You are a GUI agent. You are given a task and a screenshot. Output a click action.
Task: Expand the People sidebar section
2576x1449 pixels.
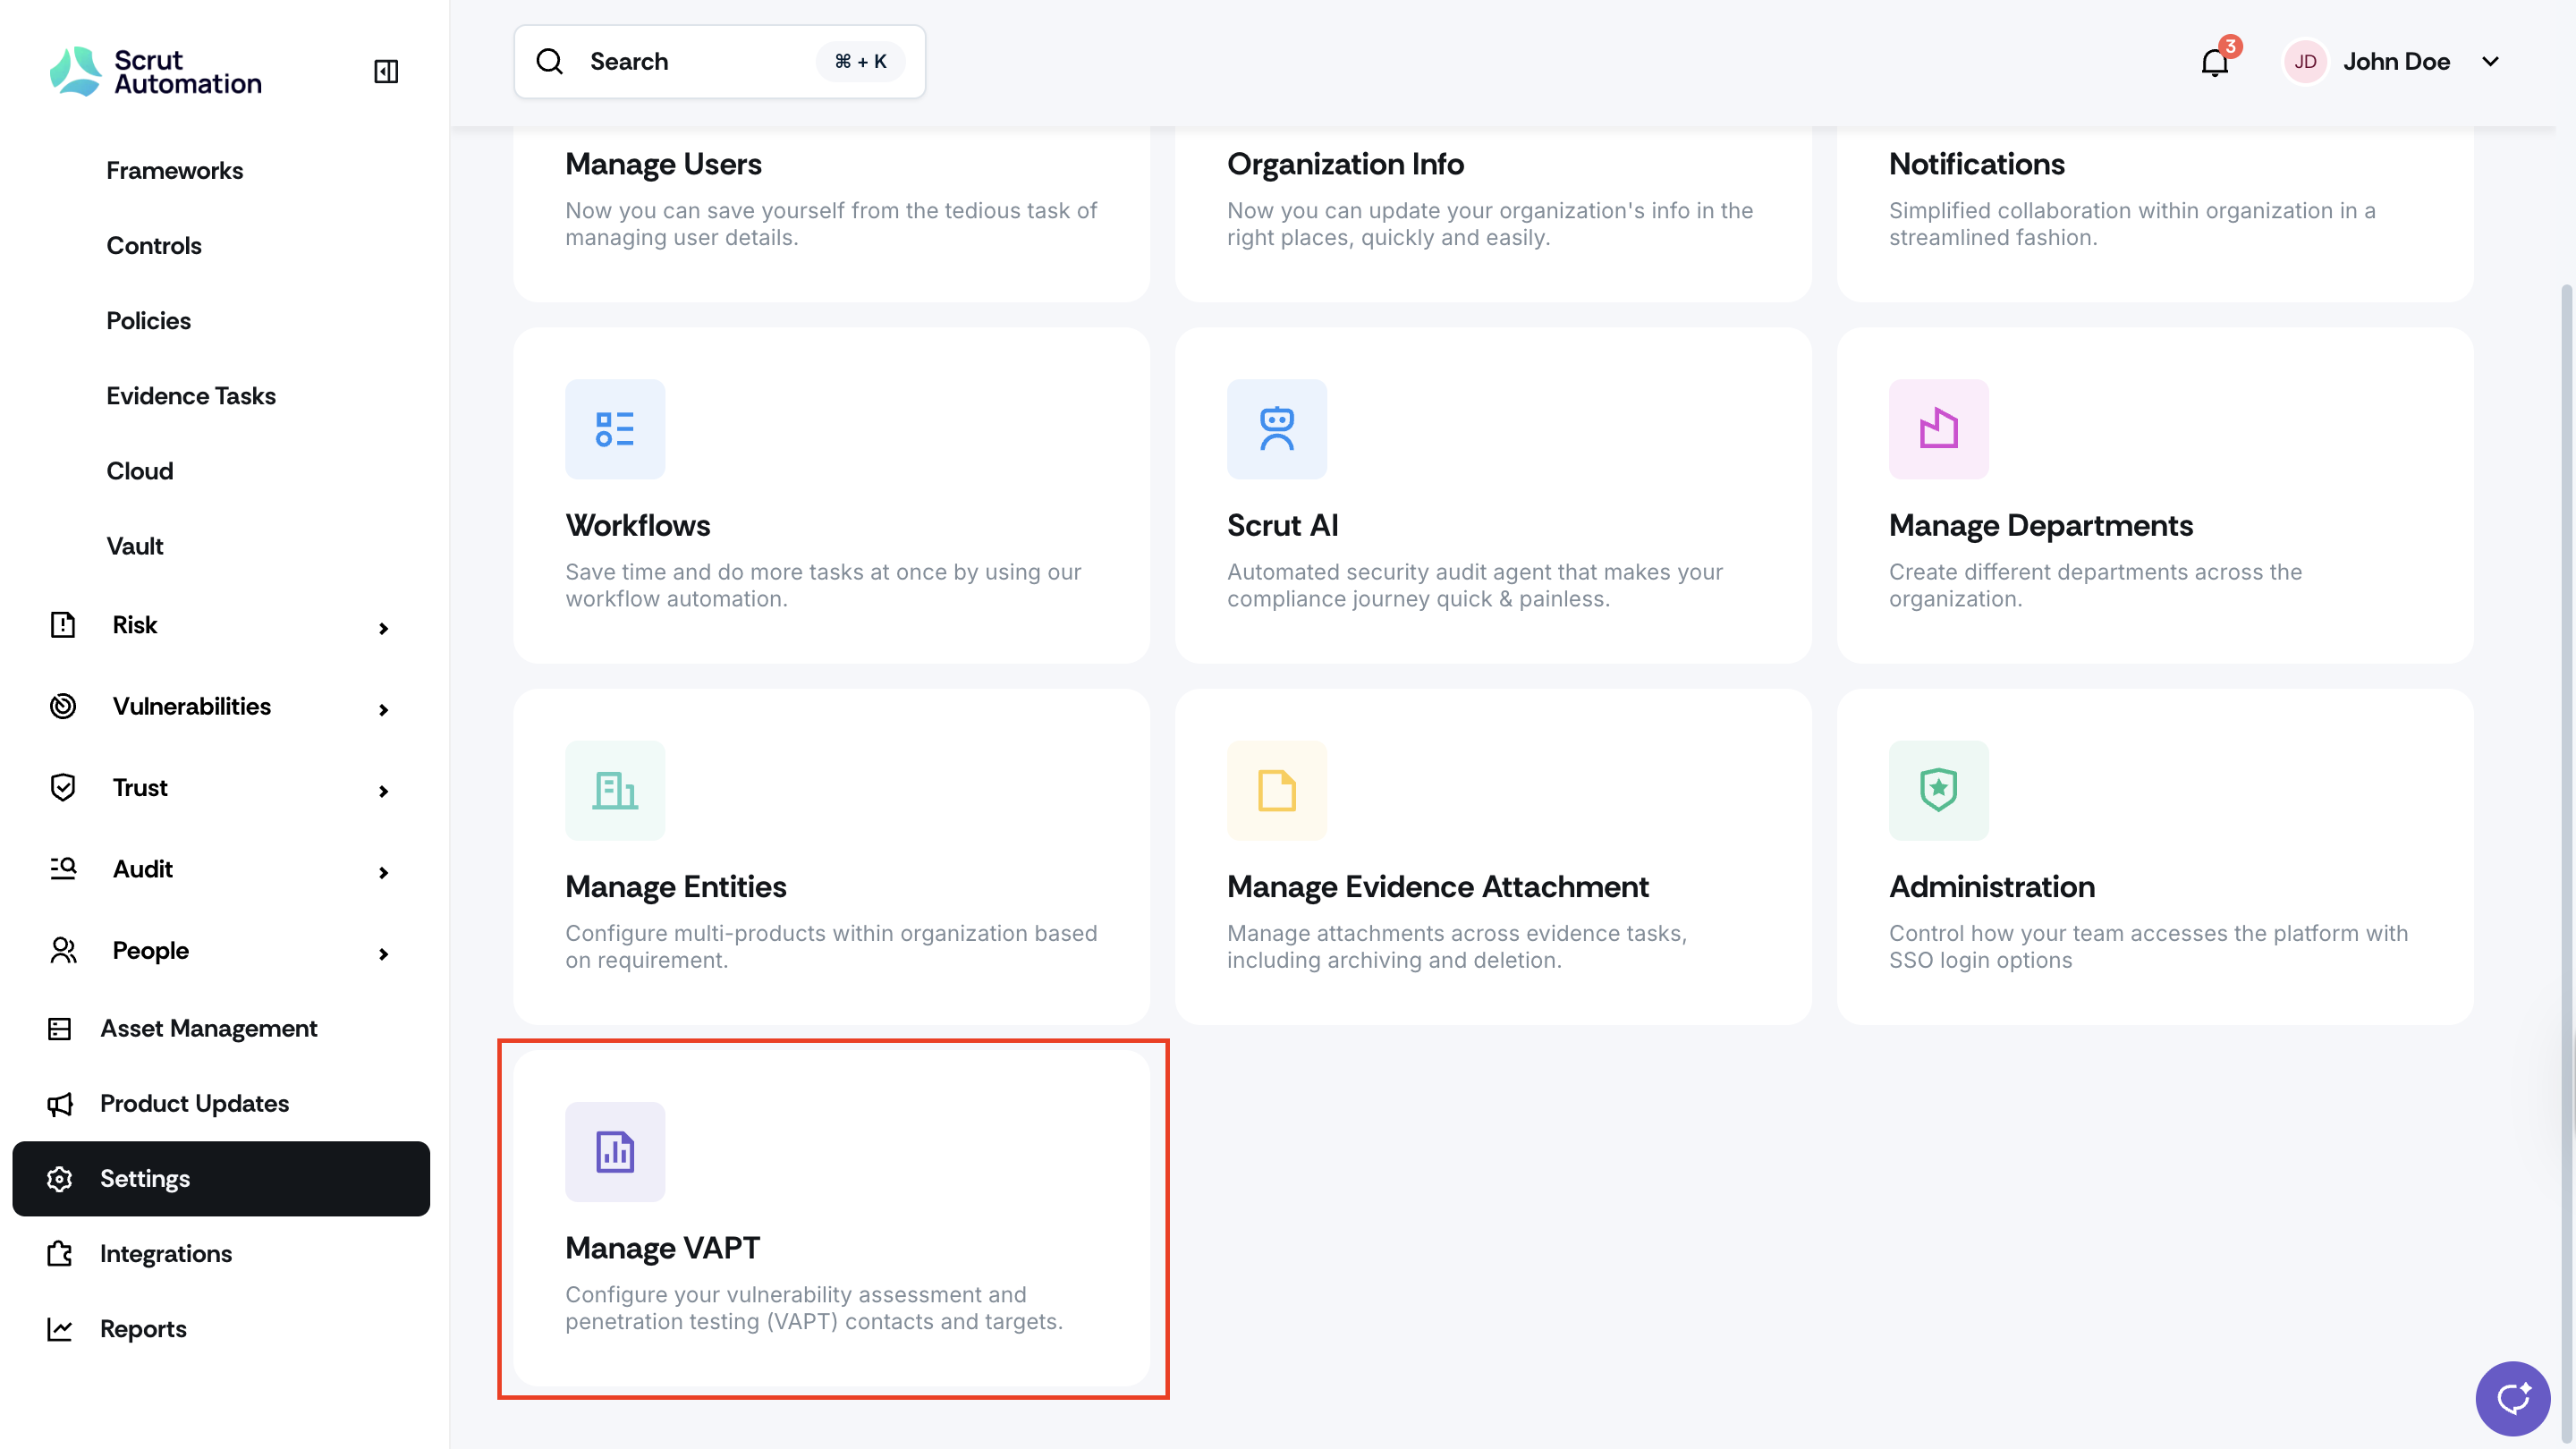[220, 951]
